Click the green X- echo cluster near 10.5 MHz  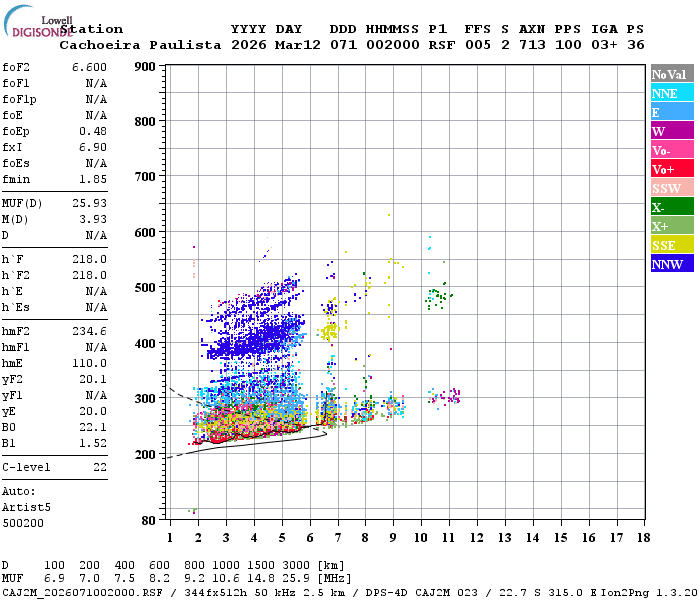[438, 298]
